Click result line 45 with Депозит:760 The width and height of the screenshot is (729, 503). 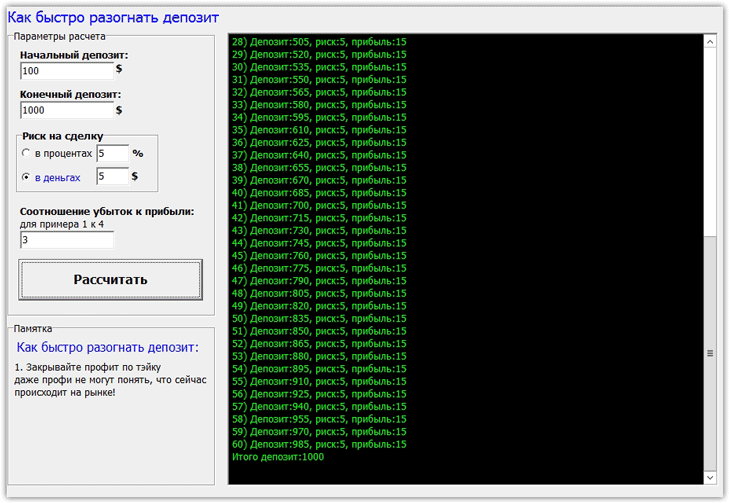319,255
